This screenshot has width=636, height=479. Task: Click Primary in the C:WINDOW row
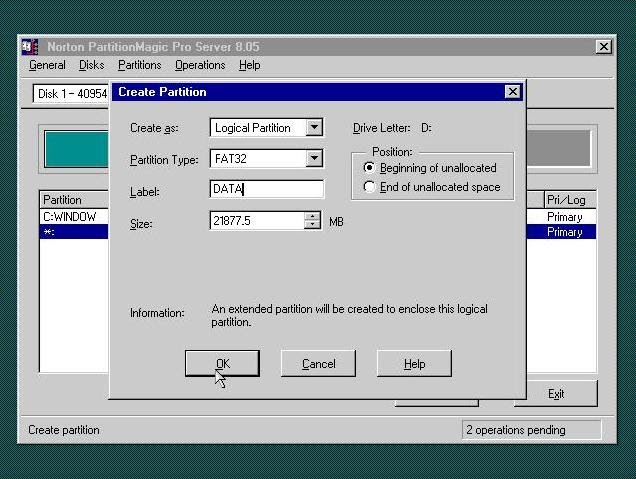[x=565, y=217]
